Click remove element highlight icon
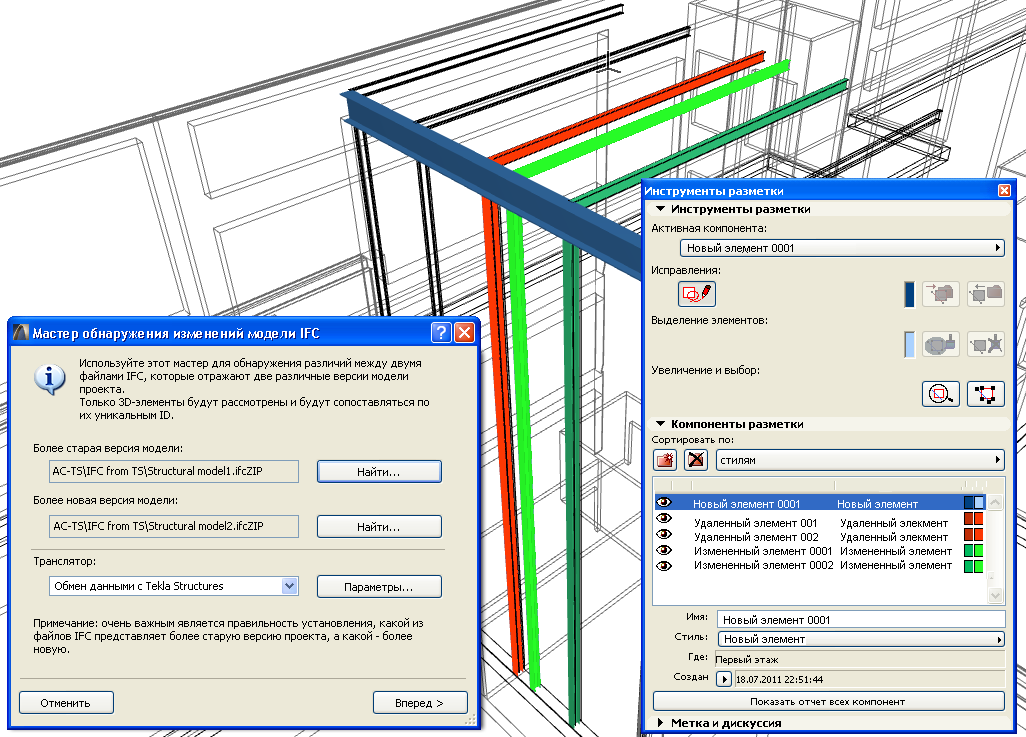The image size is (1026, 737). 986,344
